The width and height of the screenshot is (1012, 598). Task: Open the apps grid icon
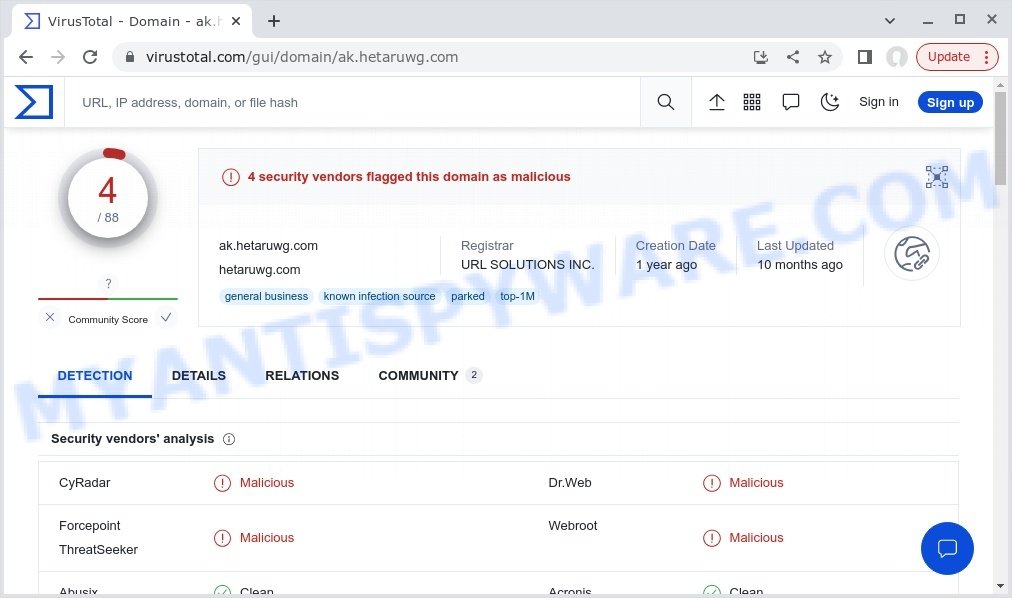point(752,102)
